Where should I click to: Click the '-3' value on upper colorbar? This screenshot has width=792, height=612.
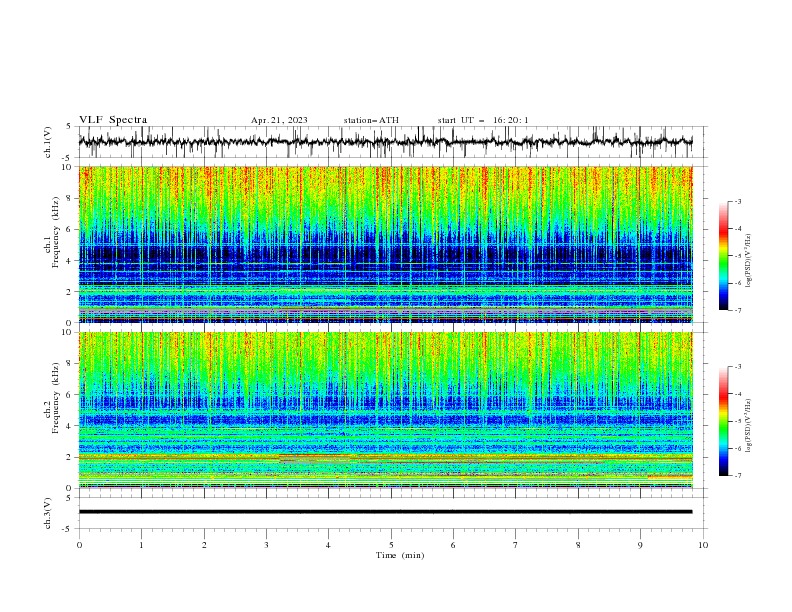coord(737,201)
